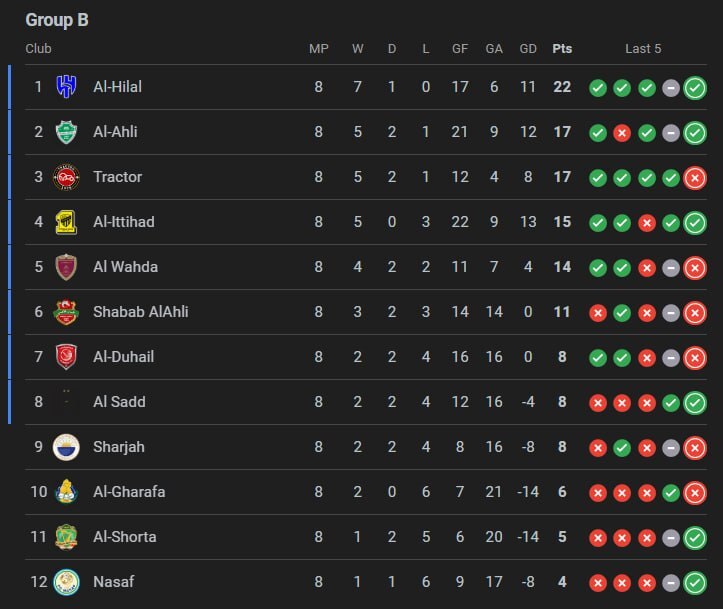This screenshot has width=723, height=609.
Task: Click the Al-Ahli club logo
Action: [66, 132]
